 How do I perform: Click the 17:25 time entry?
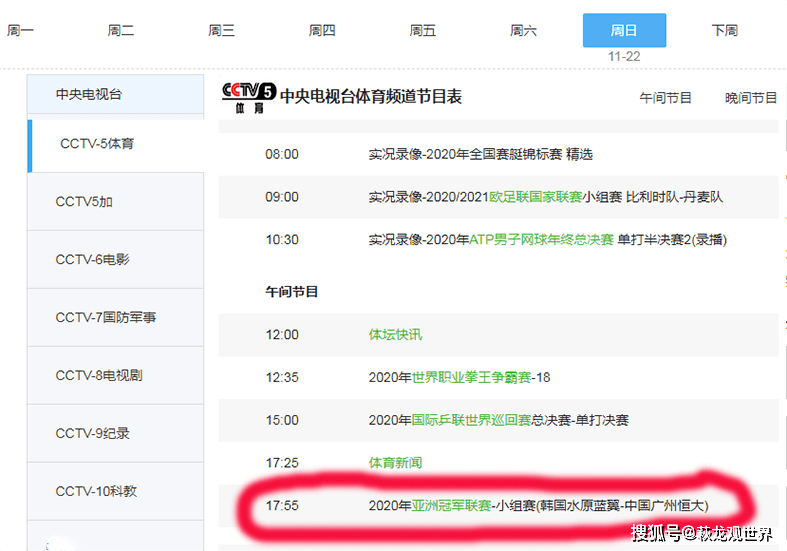(x=282, y=463)
